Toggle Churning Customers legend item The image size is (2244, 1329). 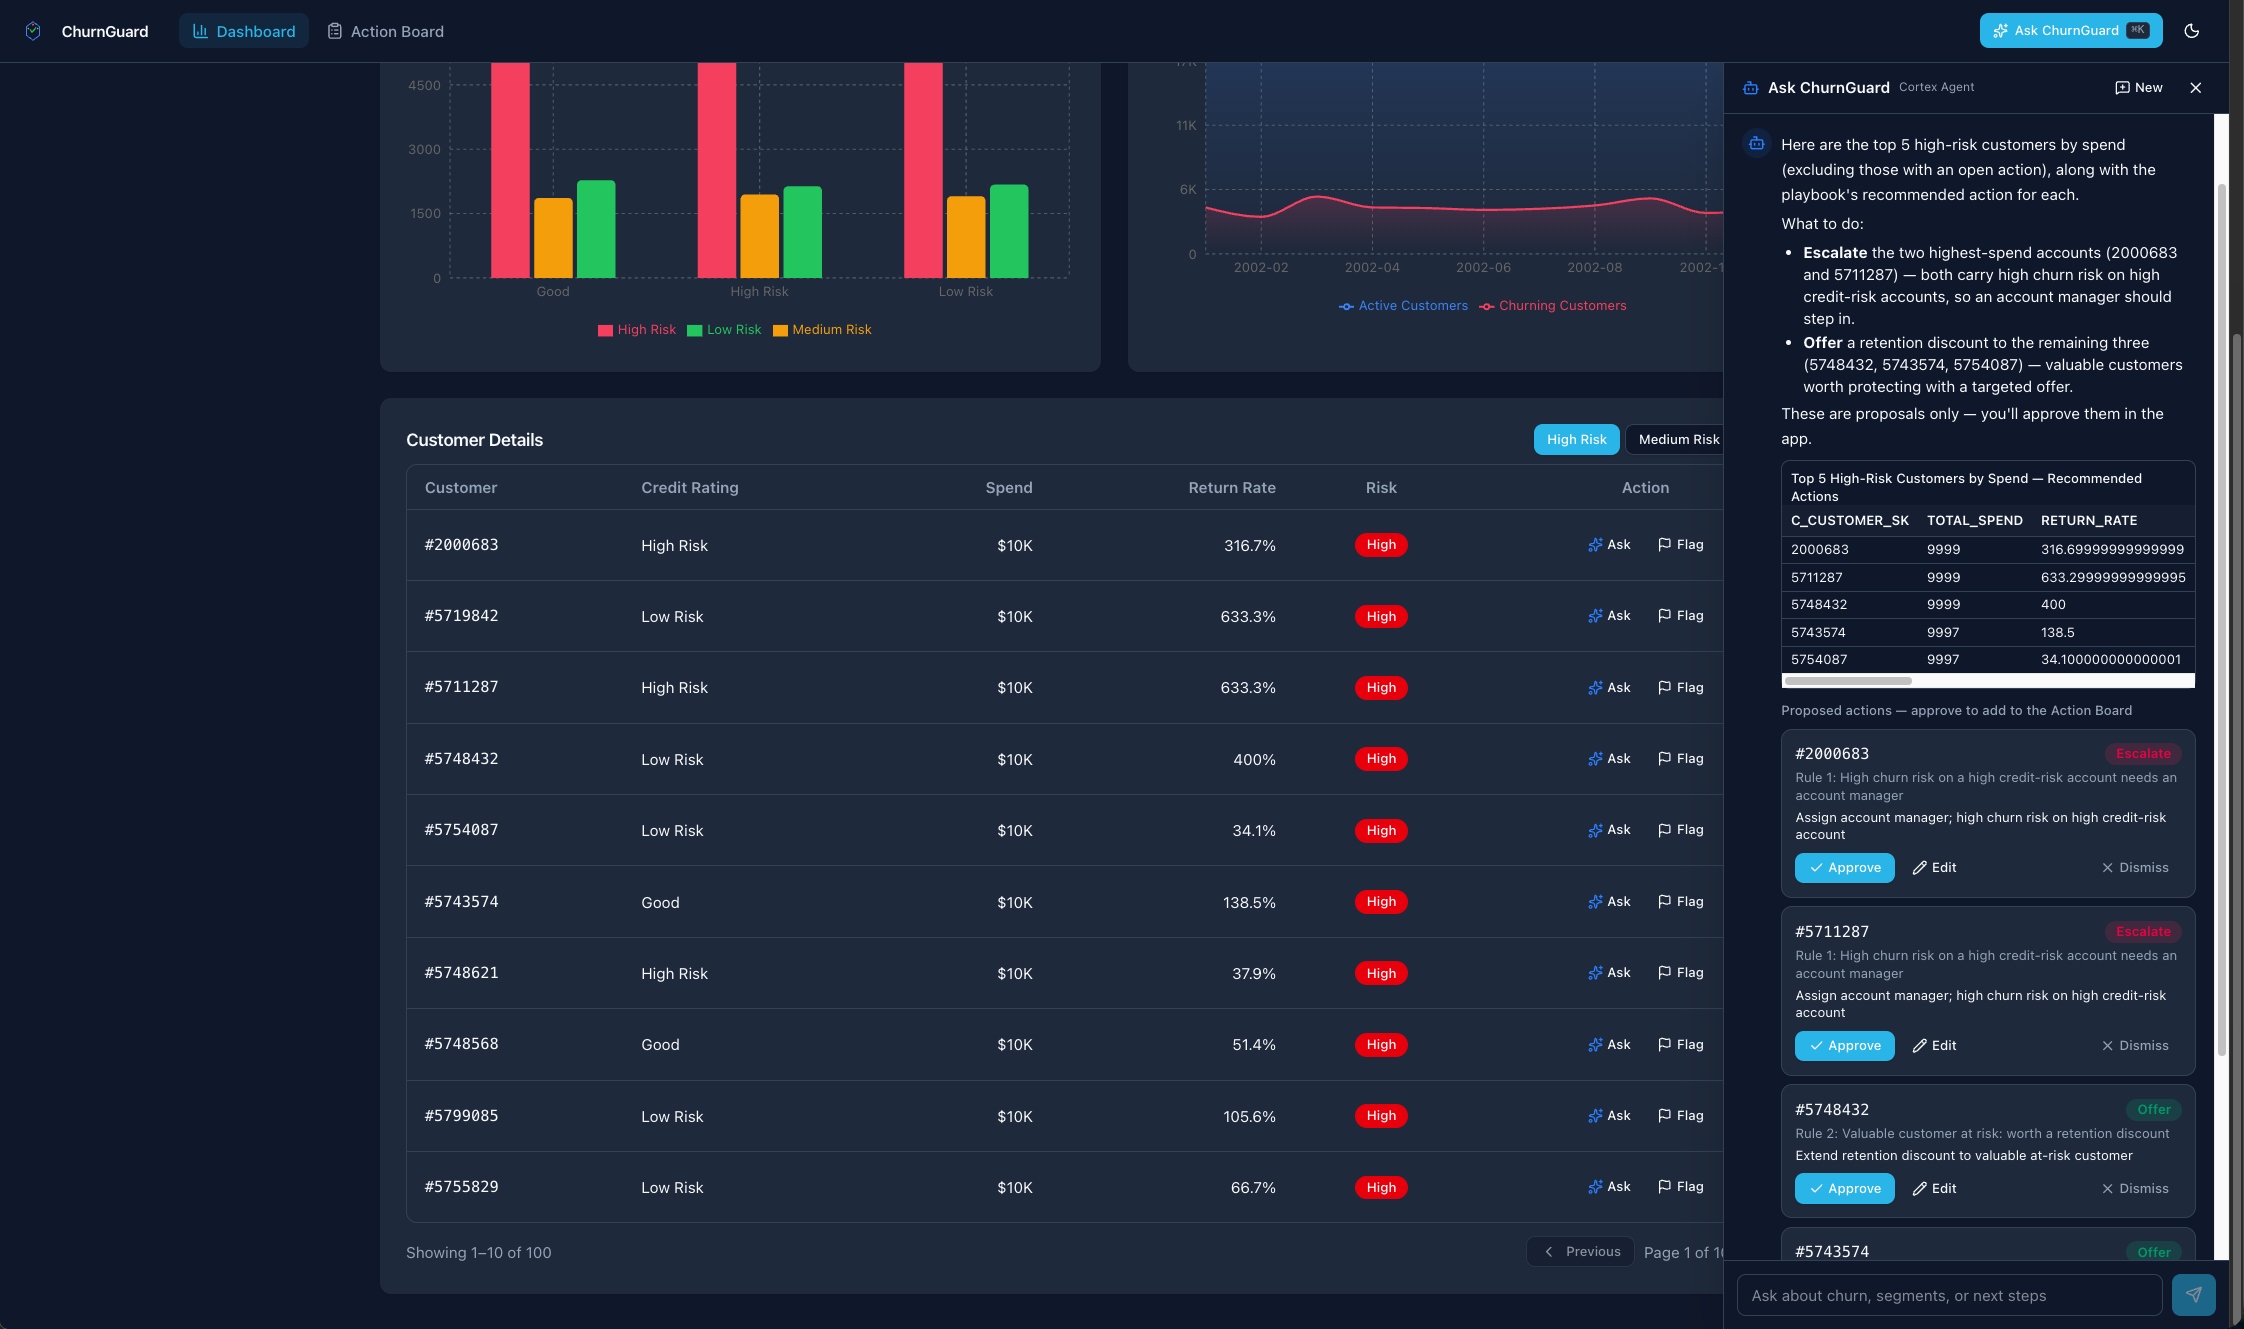pyautogui.click(x=1553, y=306)
